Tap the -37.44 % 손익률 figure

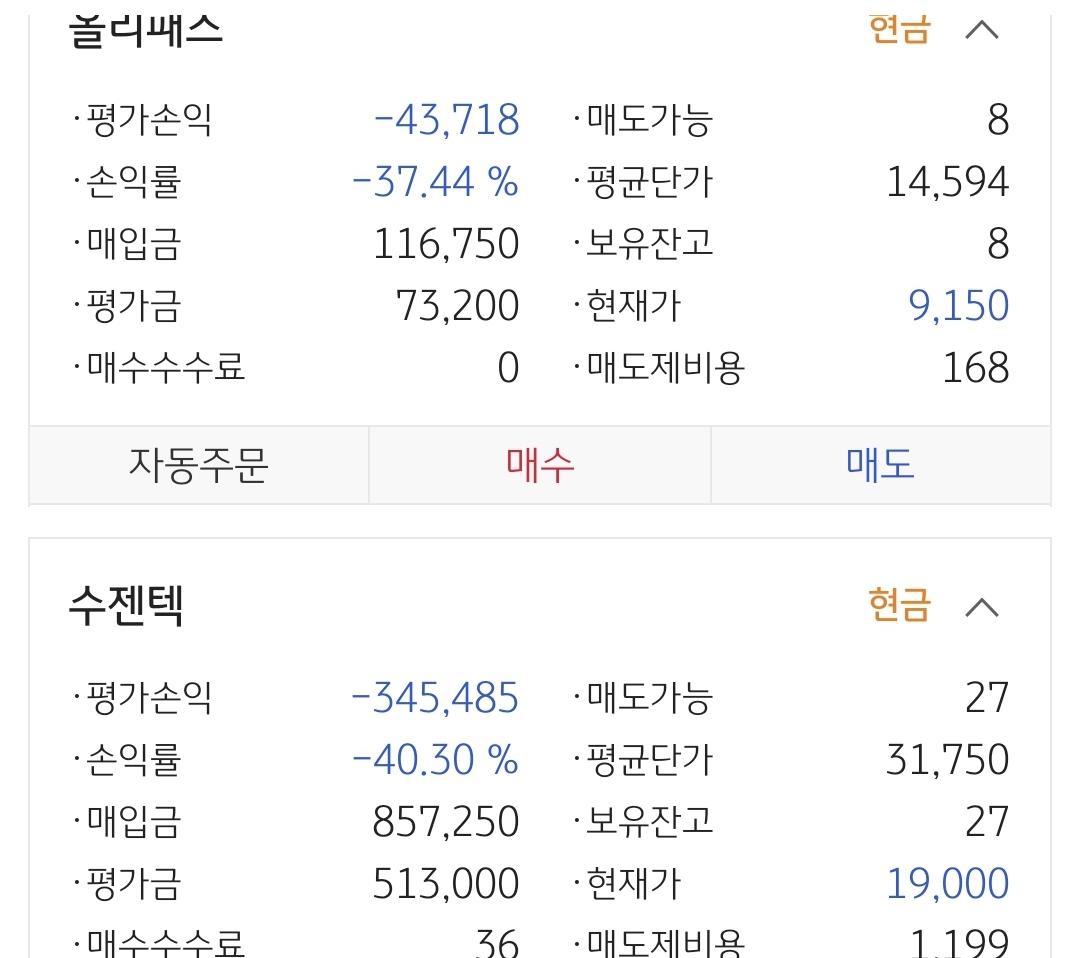435,183
